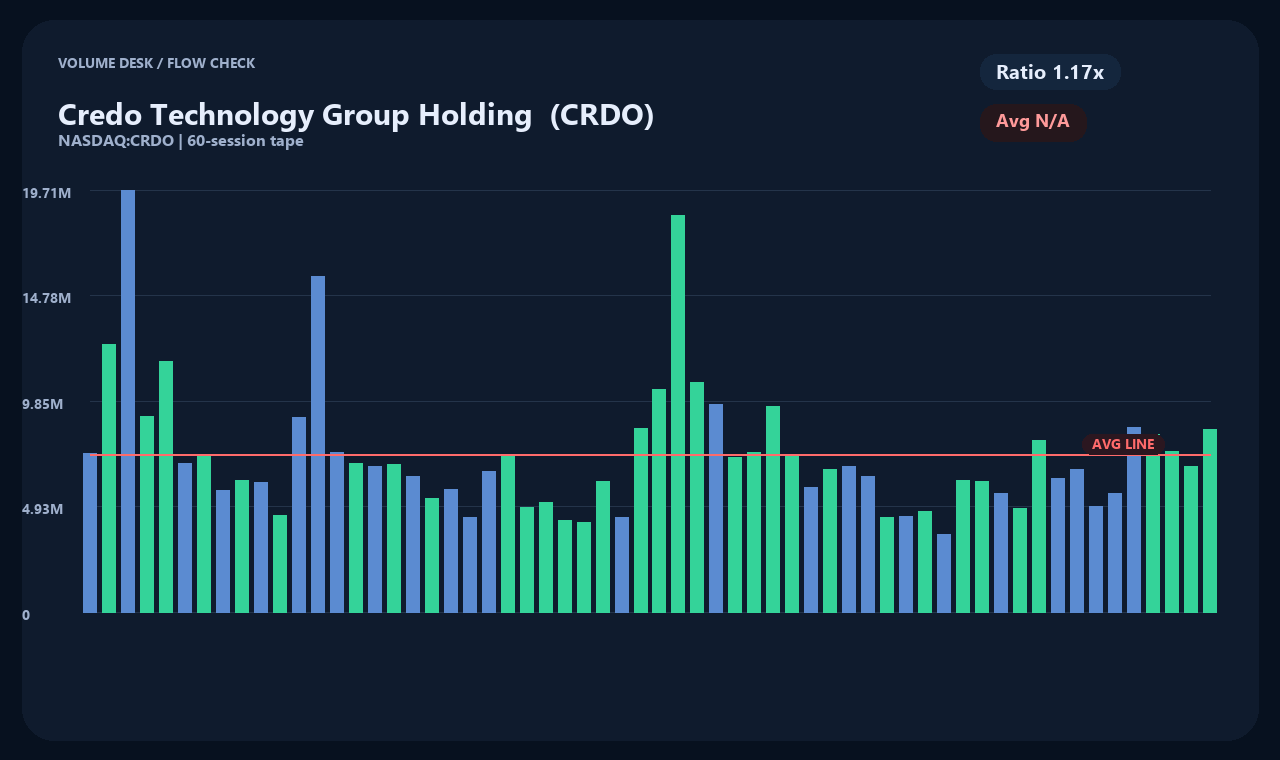Select the "Avg N/A" pill
Screen dimensions: 1280x760
(x=1033, y=122)
